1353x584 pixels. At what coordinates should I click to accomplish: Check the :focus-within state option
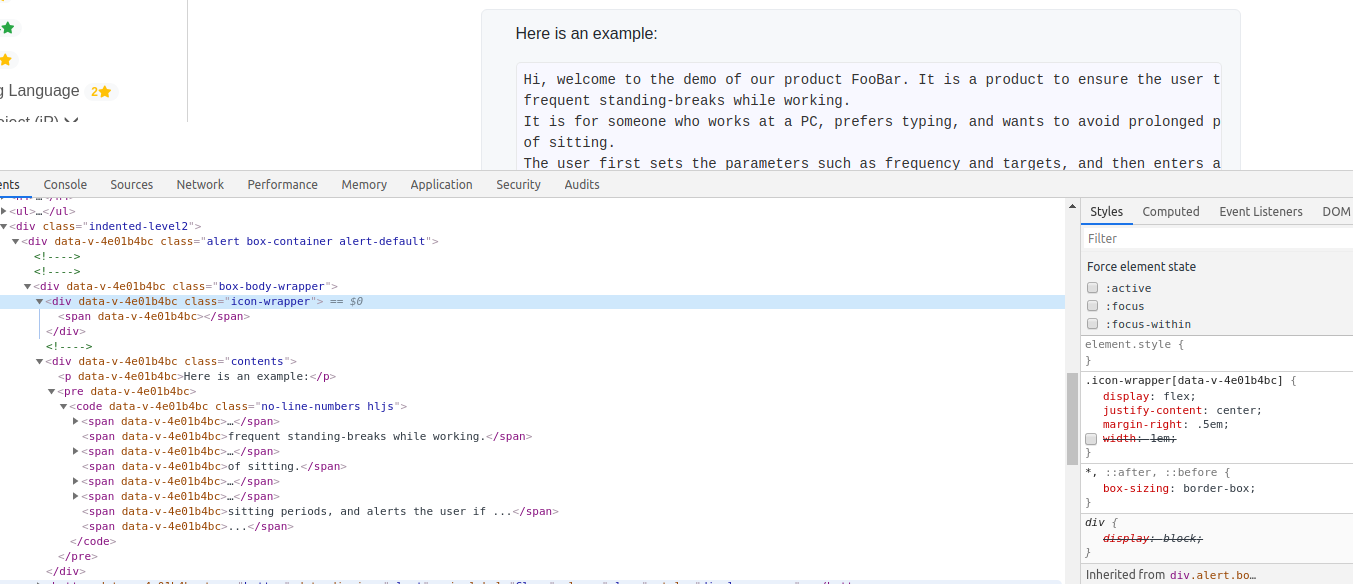click(1093, 324)
